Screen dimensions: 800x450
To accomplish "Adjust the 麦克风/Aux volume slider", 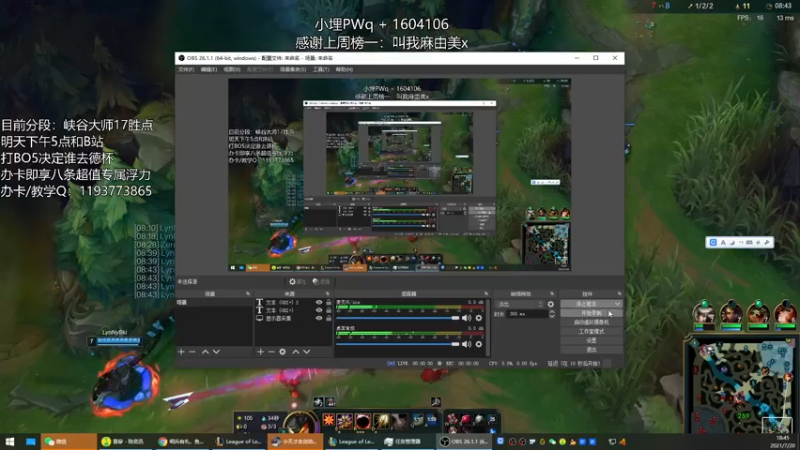I will (397, 318).
